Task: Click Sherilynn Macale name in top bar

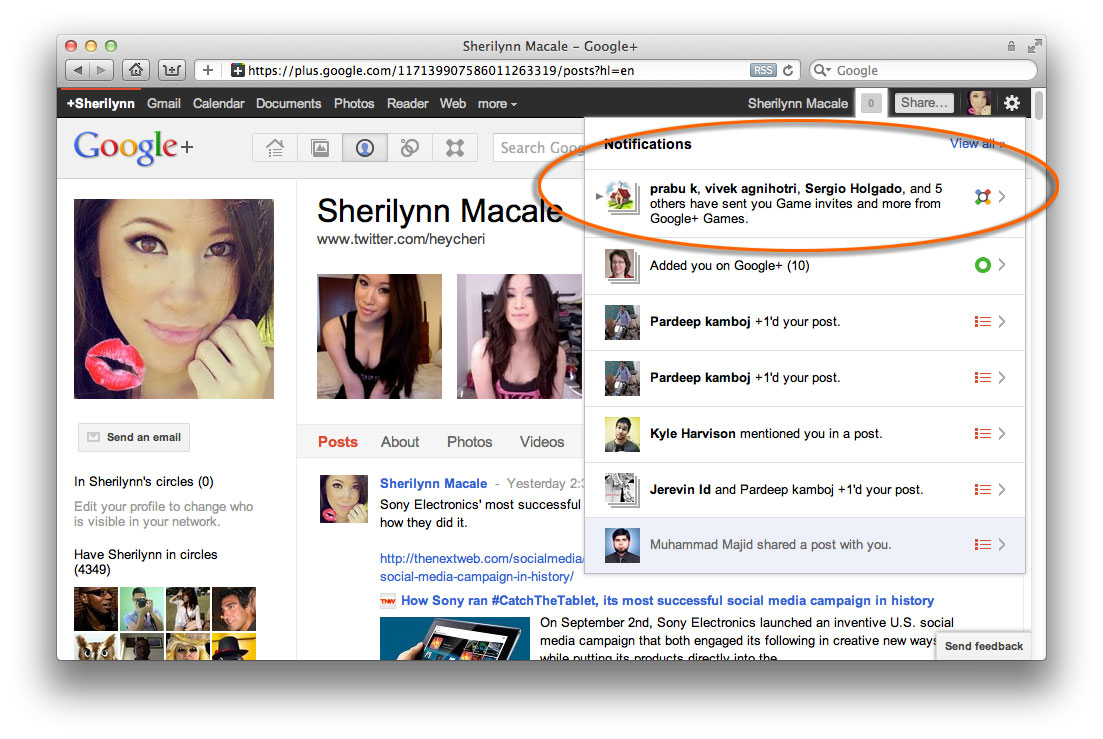Action: point(798,103)
